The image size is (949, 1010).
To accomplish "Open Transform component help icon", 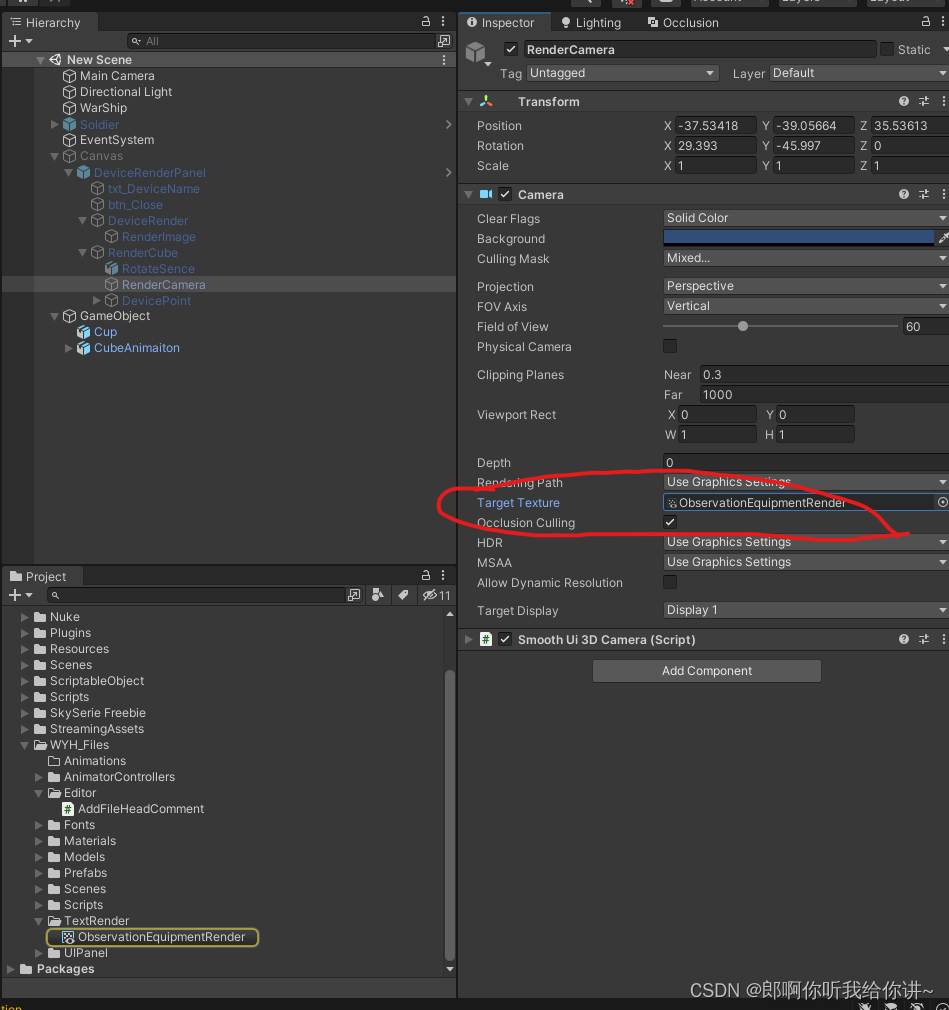I will pos(904,101).
